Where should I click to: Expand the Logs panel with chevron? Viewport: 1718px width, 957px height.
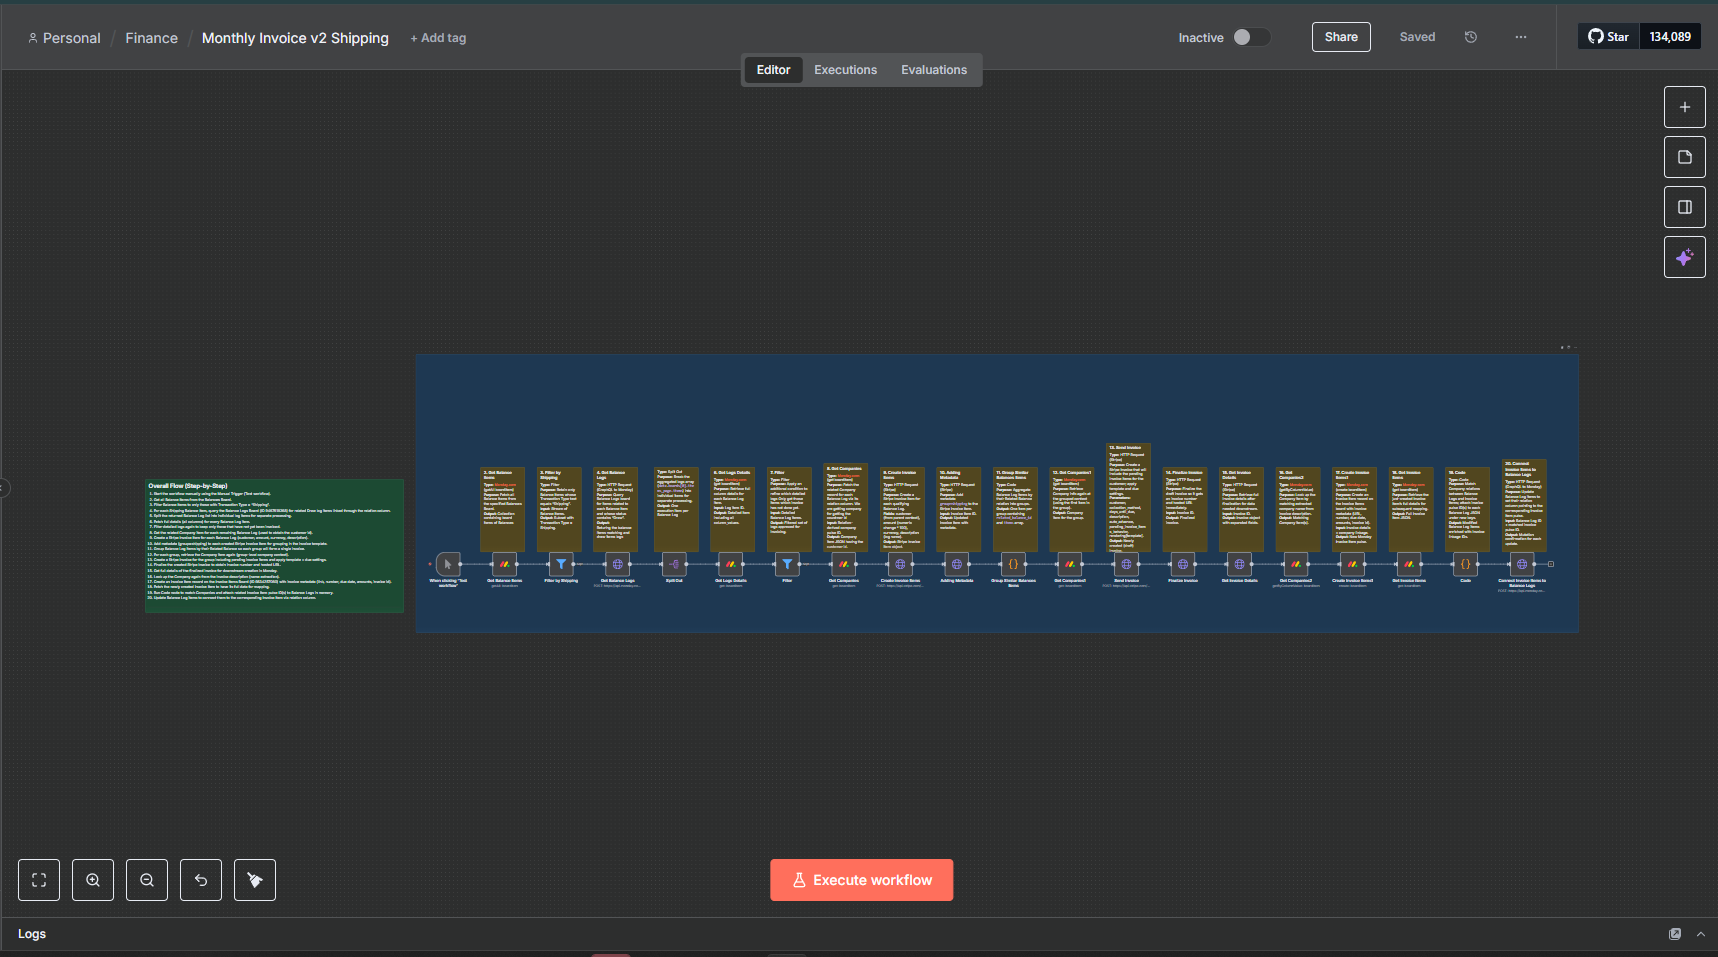point(1700,934)
